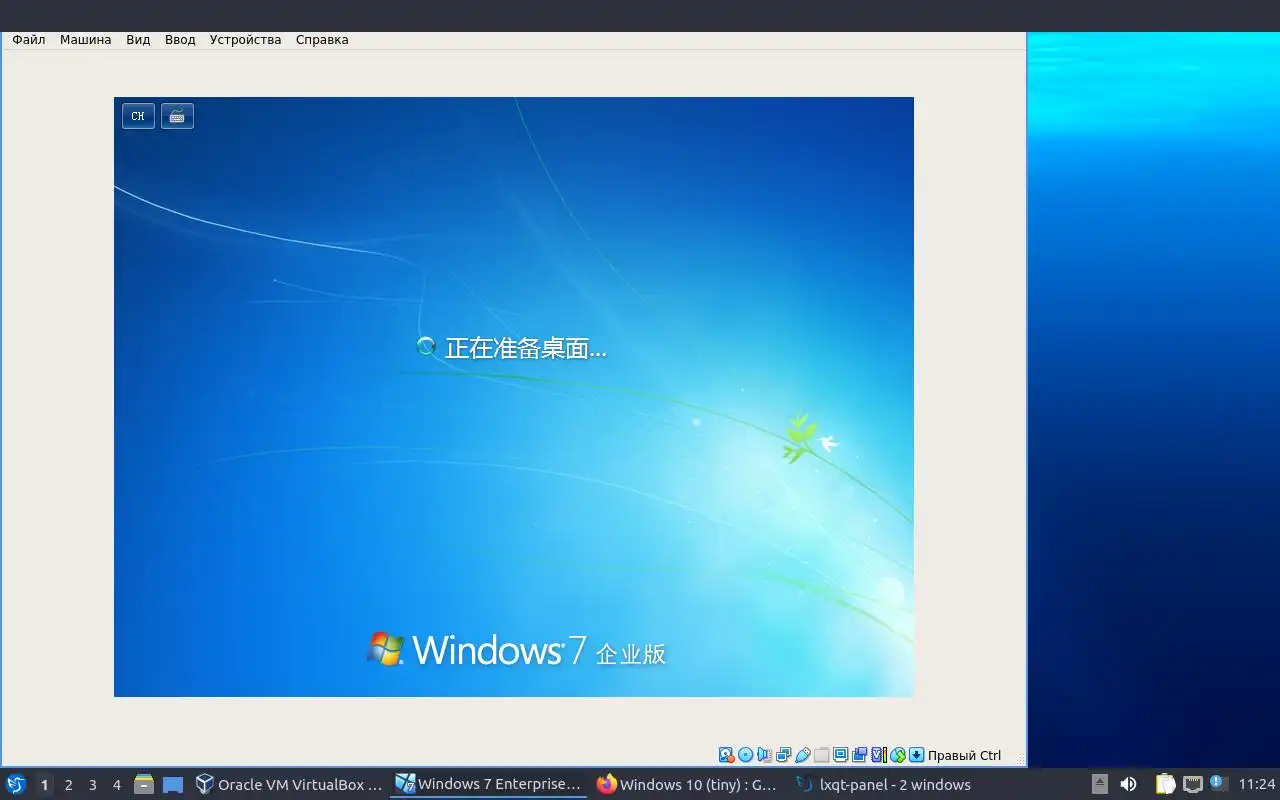Click the network adapters indicator

click(784, 755)
